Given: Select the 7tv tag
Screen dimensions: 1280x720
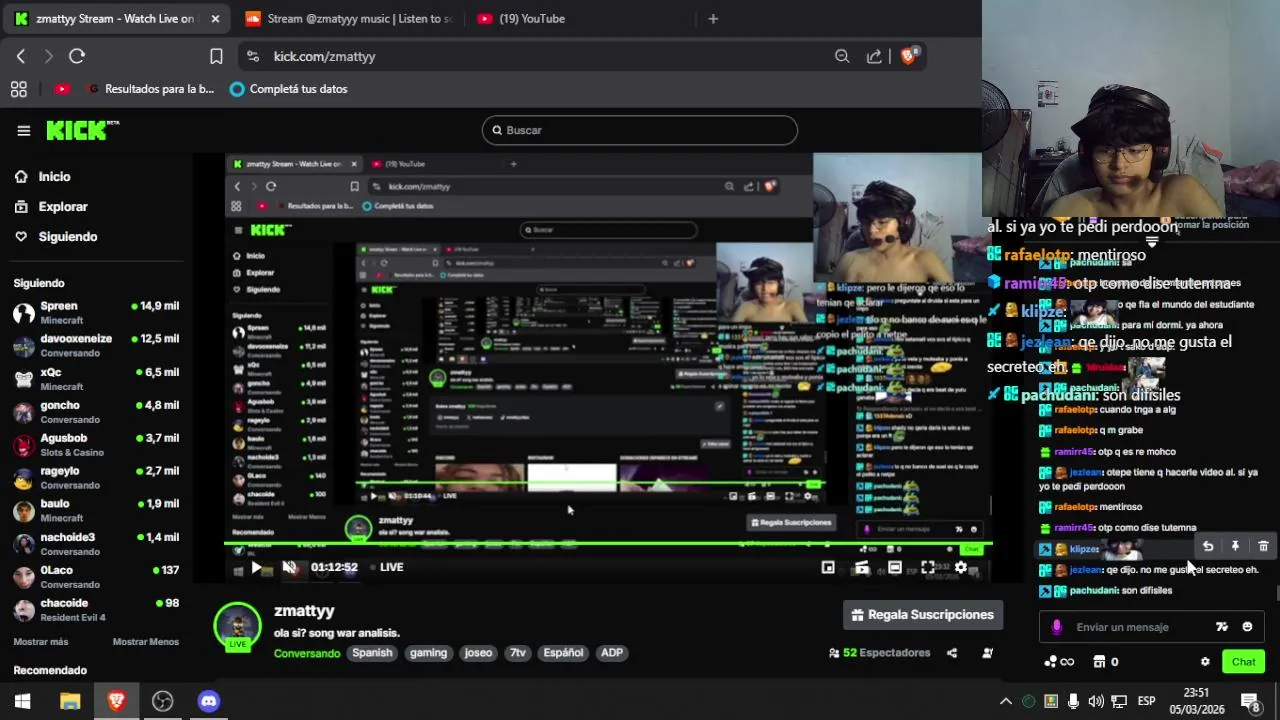Looking at the screenshot, I should click(x=517, y=653).
